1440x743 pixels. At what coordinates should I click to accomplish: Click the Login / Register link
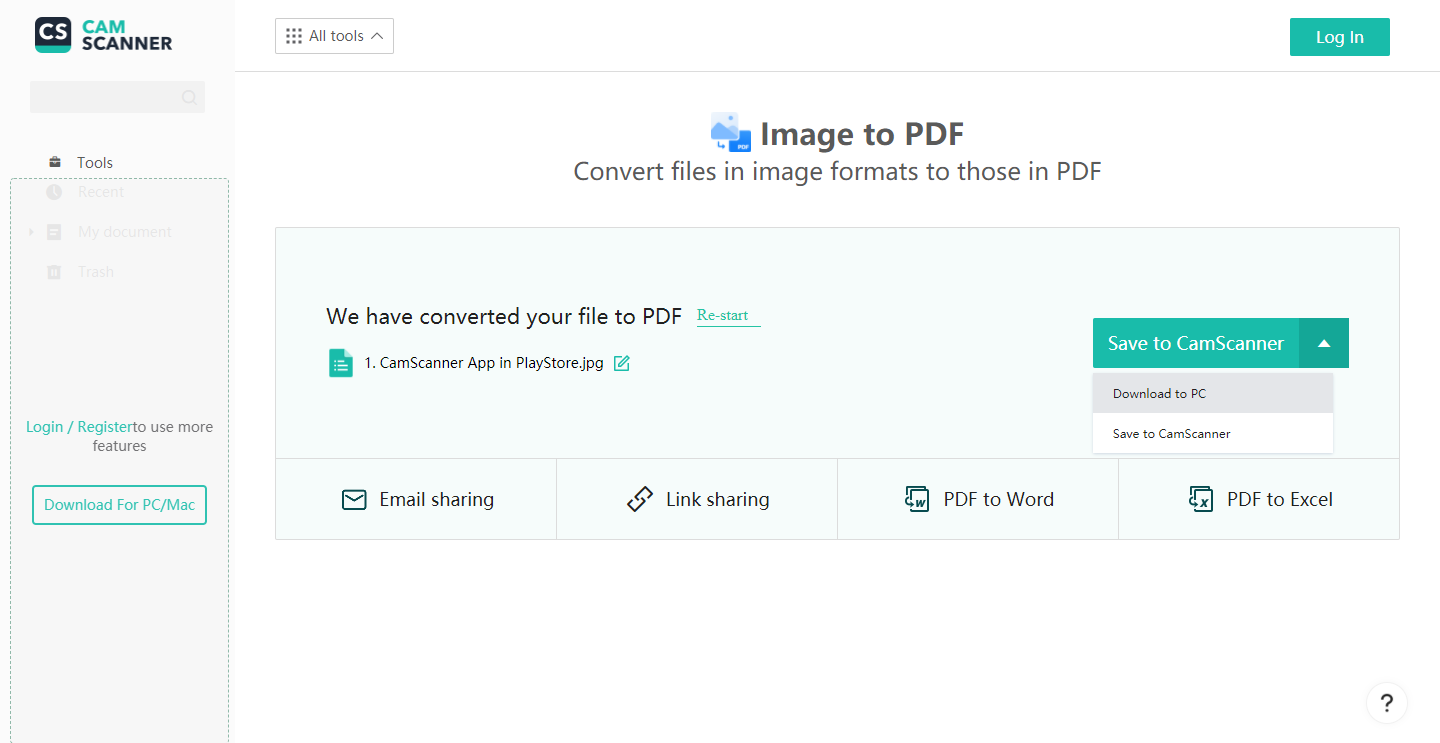point(79,427)
